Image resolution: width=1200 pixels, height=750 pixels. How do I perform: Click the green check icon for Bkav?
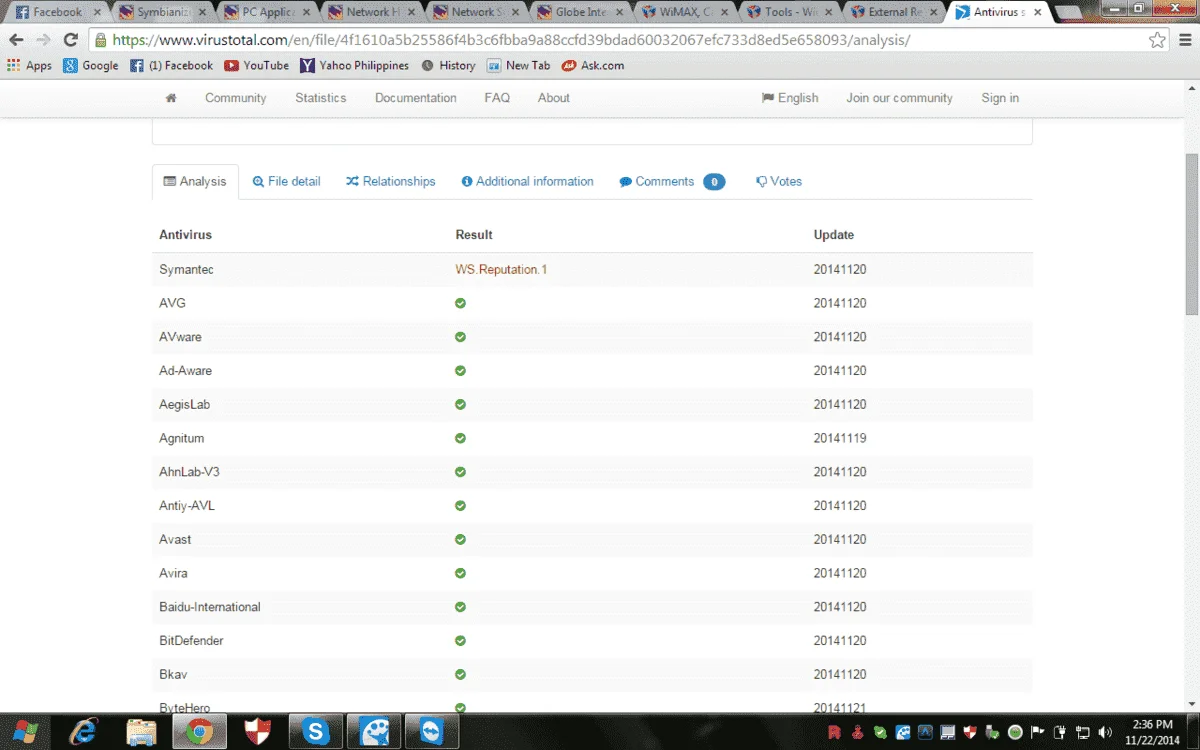click(x=460, y=675)
